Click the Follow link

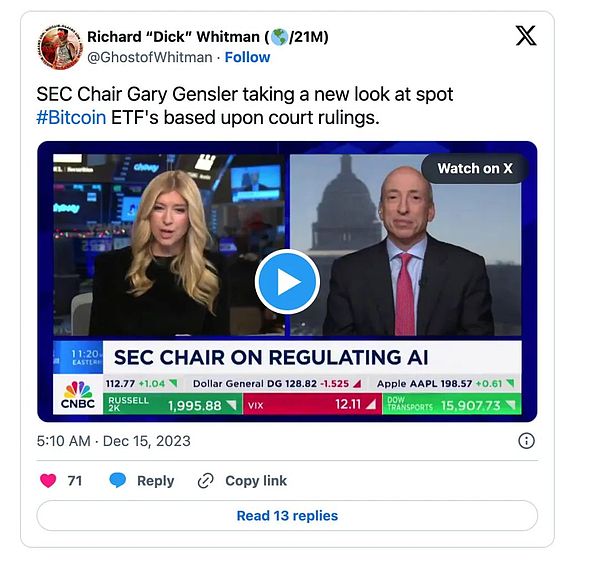[247, 57]
